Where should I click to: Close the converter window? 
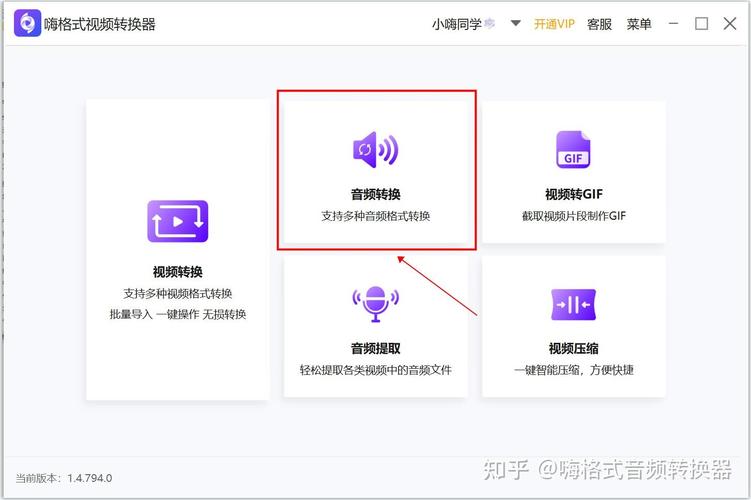pyautogui.click(x=730, y=23)
